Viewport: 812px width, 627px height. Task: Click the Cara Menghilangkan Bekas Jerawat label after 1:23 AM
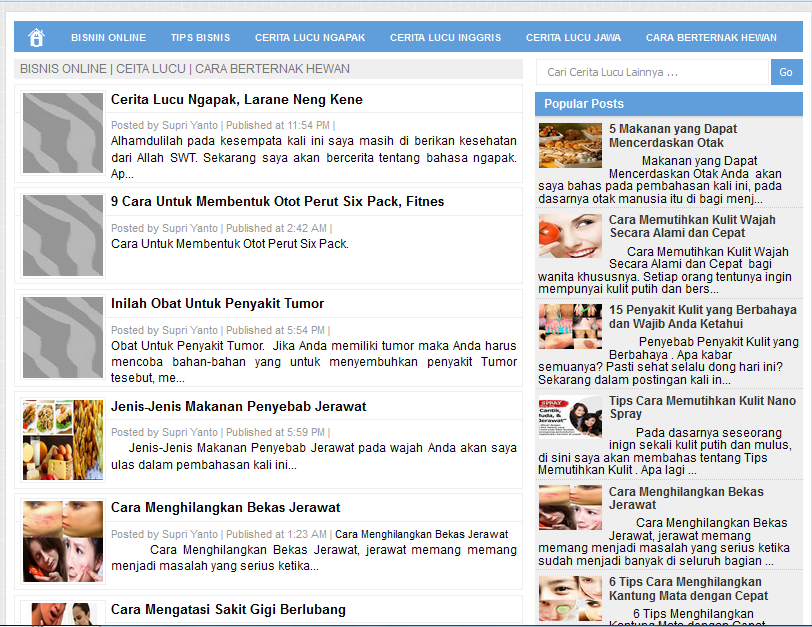click(422, 534)
